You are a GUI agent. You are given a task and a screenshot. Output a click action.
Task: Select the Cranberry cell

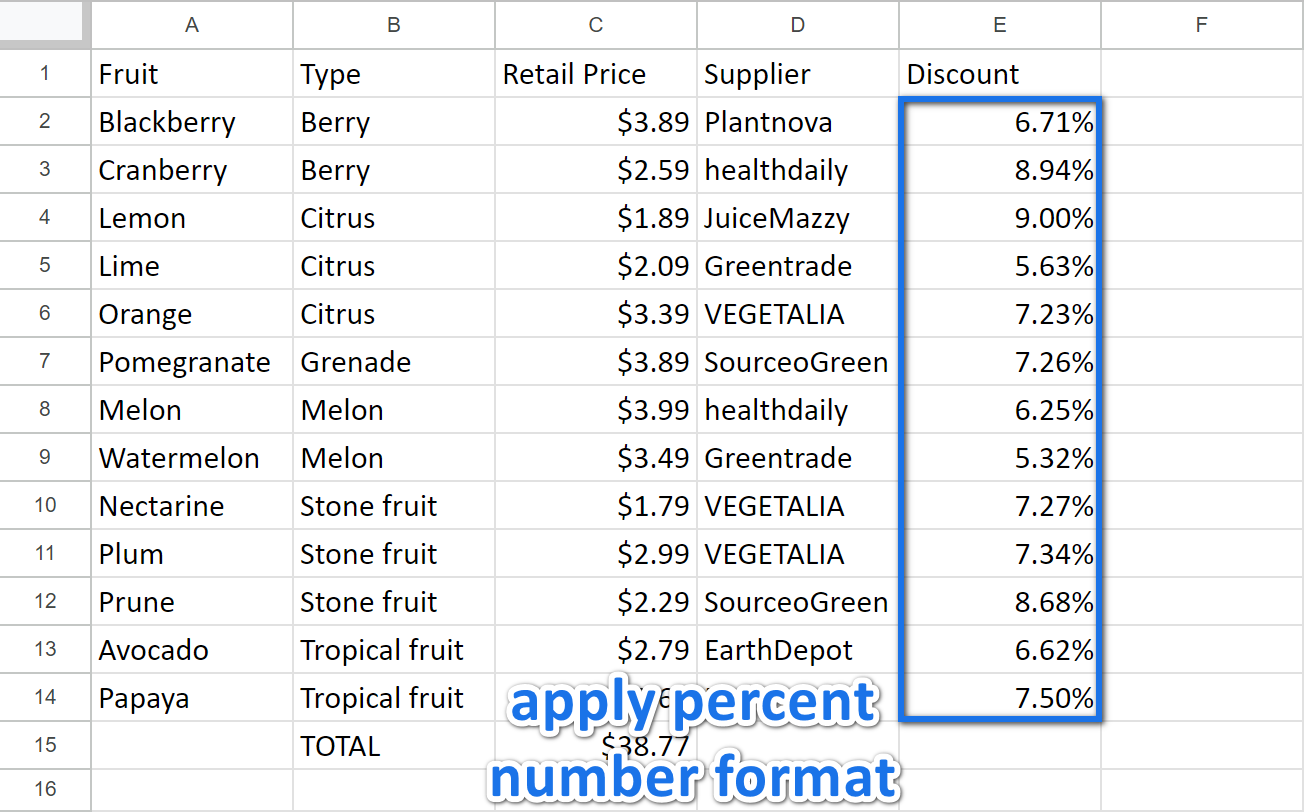[x=192, y=170]
